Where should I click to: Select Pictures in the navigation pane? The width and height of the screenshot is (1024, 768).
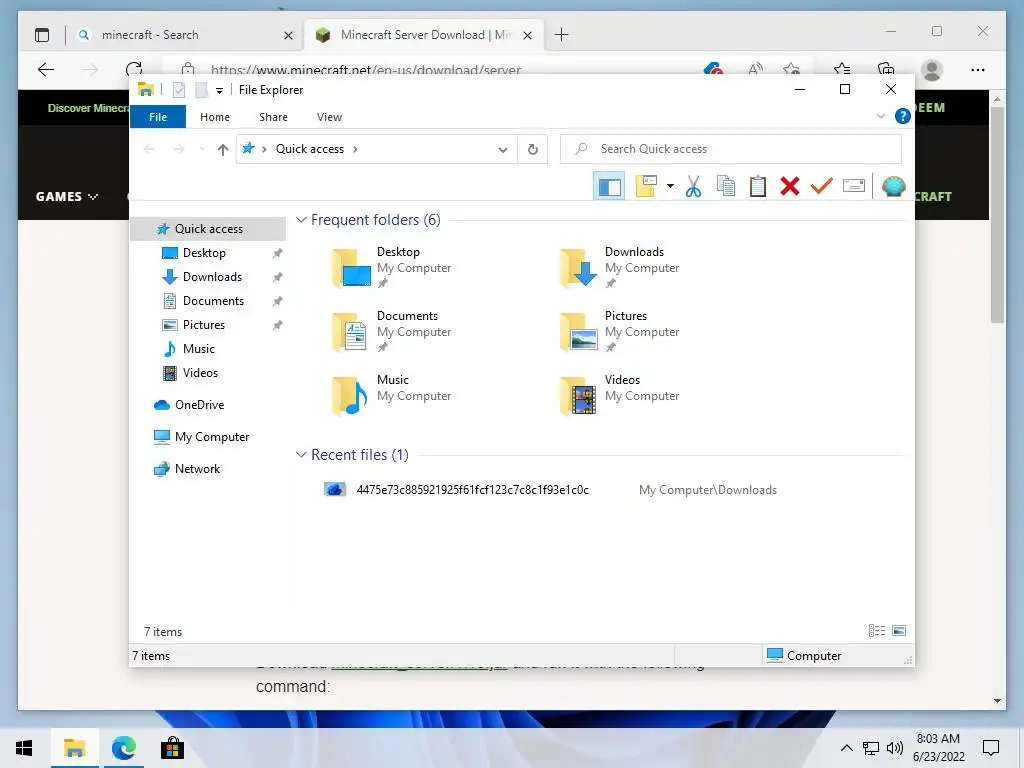[x=204, y=325]
